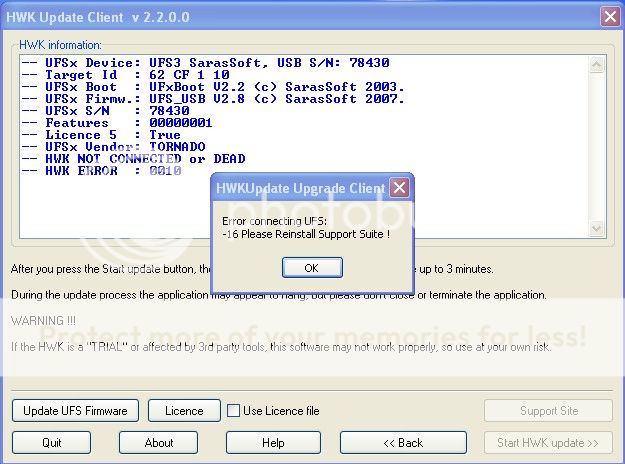Image resolution: width=625 pixels, height=464 pixels.
Task: Click the HWK information scroll down arrow
Action: pos(597,228)
